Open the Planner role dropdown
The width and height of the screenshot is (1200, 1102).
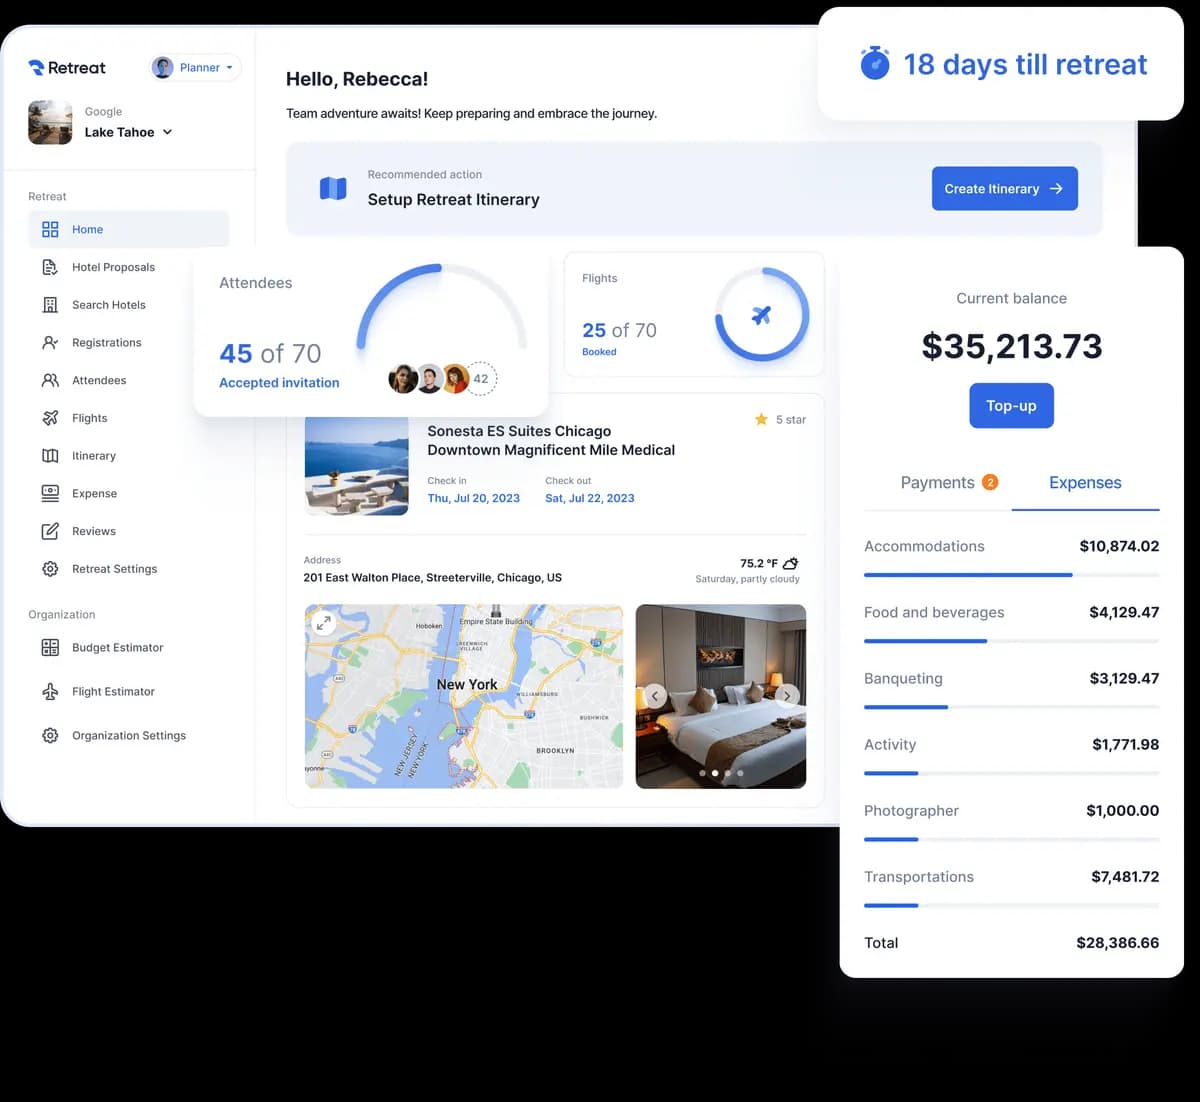[x=196, y=67]
